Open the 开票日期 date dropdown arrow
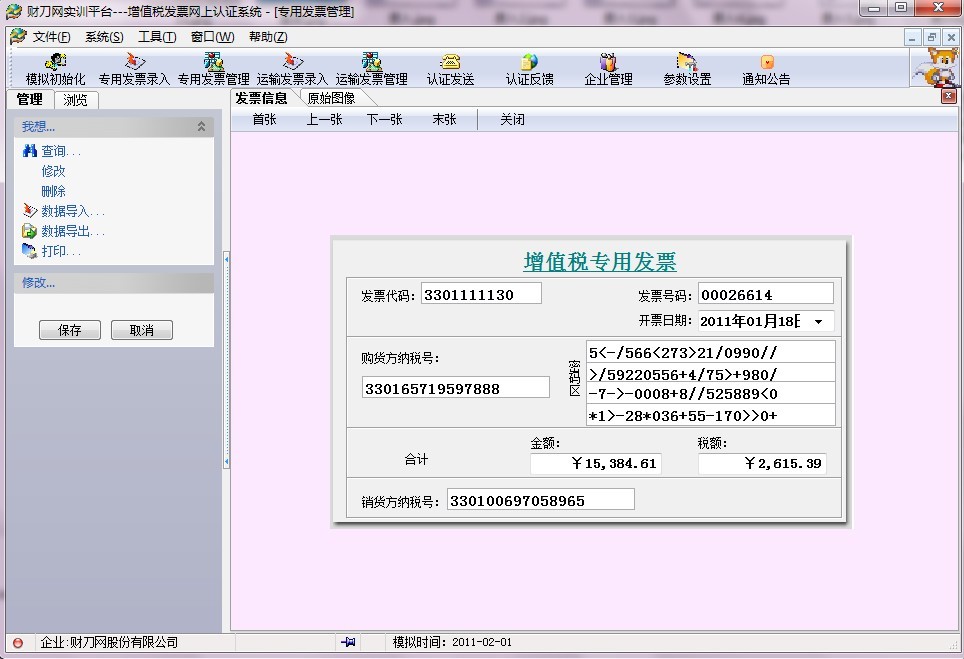The width and height of the screenshot is (964, 659). pyautogui.click(x=819, y=322)
